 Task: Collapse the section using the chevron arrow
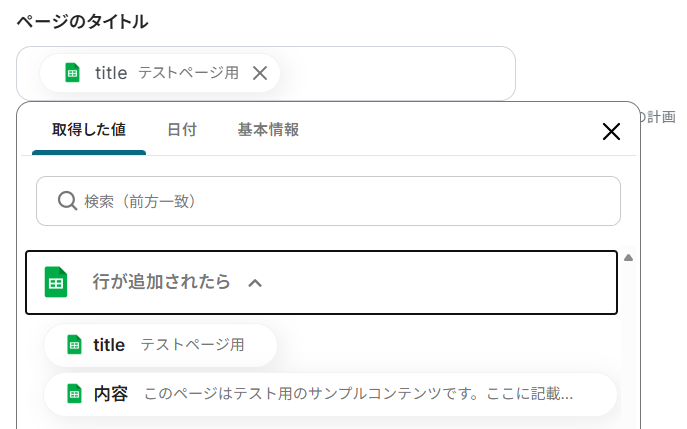[255, 283]
